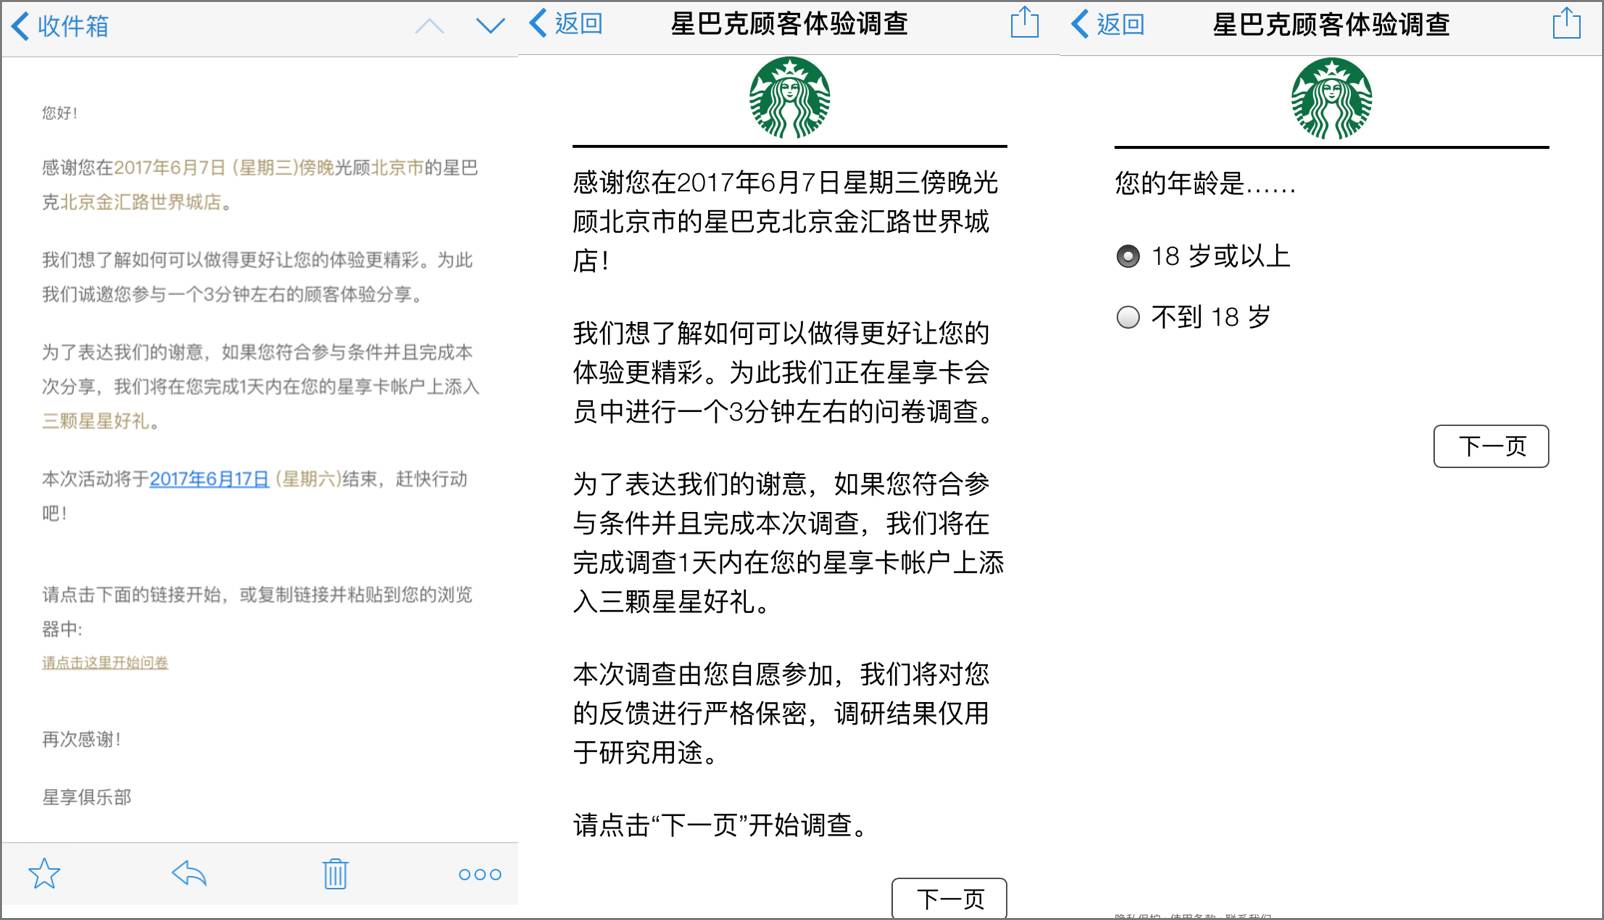
Task: Tap the 星巴克顾客体验调查 title on intro page
Action: click(790, 24)
